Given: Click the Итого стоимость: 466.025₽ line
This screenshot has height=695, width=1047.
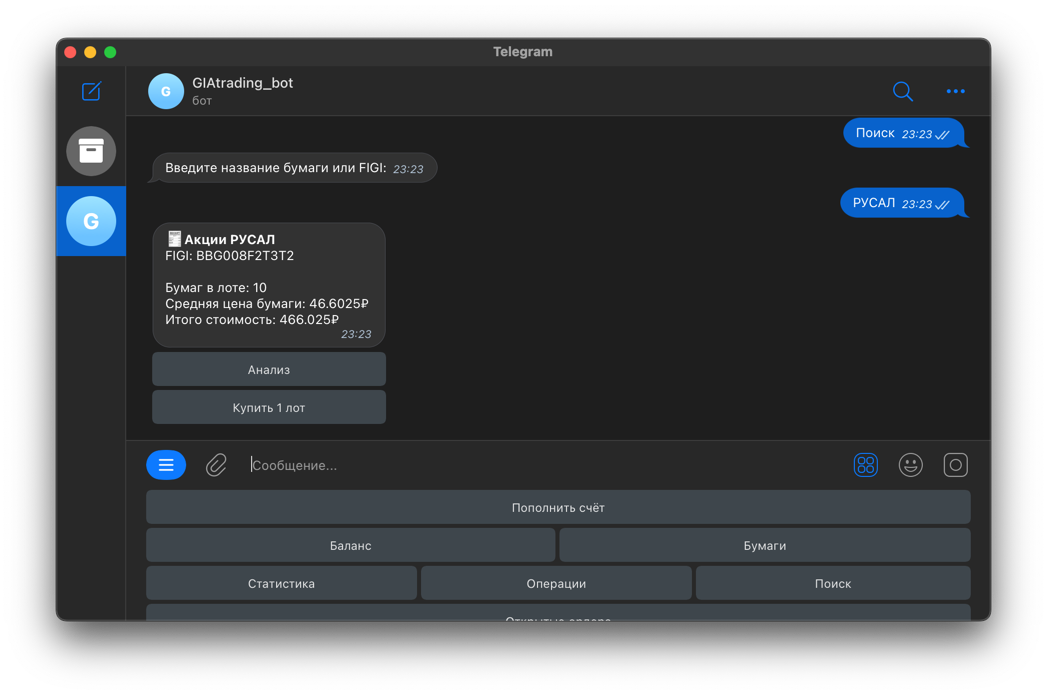Looking at the screenshot, I should point(252,320).
